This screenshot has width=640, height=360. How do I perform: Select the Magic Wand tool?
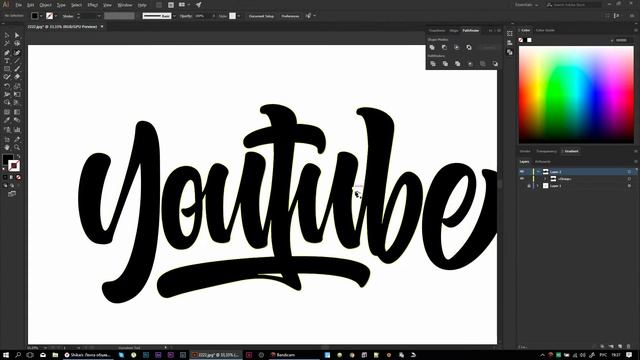point(7,43)
